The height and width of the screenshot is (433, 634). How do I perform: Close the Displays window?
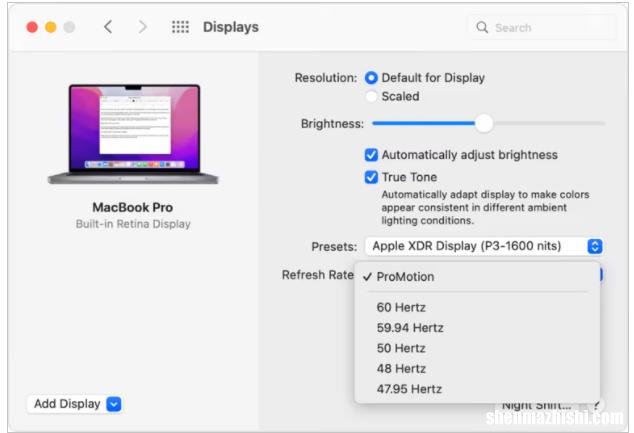pyautogui.click(x=32, y=27)
